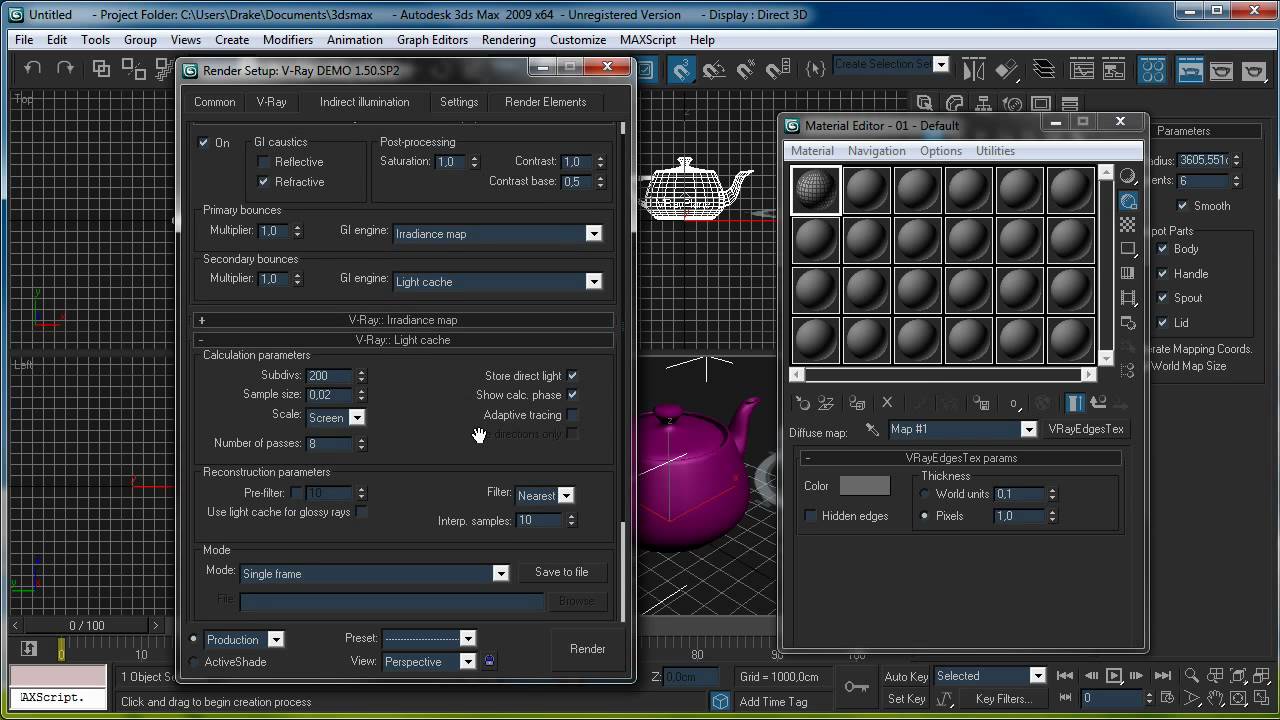Open the Mirror tool in main toolbar
1280x720 pixels.
974,69
